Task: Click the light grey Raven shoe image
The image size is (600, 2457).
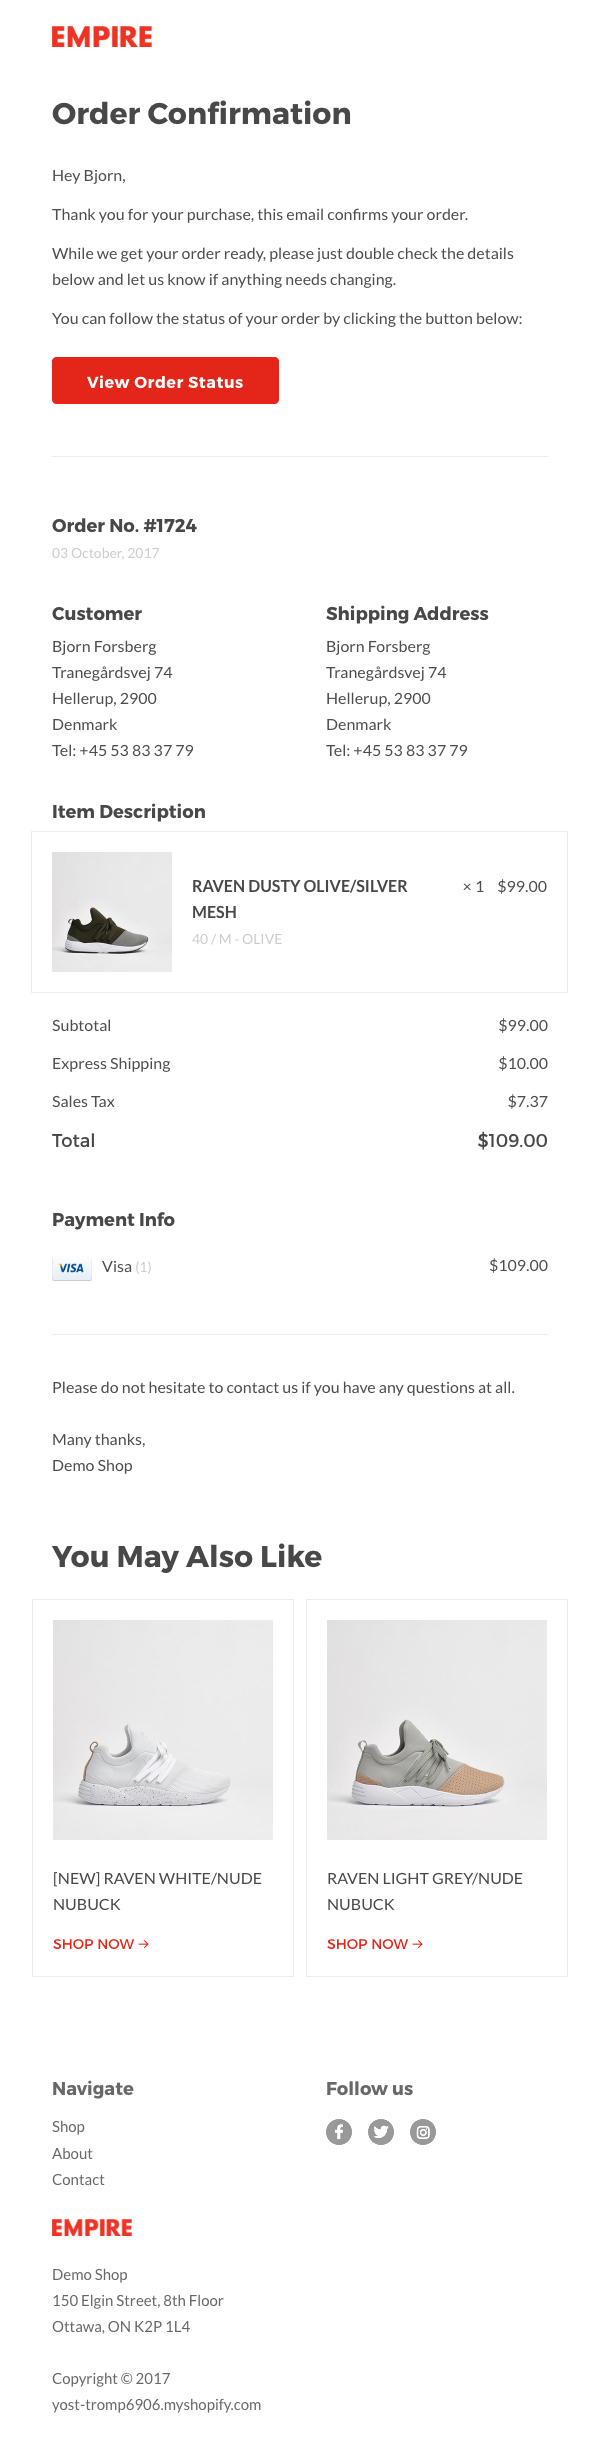Action: (437, 1730)
